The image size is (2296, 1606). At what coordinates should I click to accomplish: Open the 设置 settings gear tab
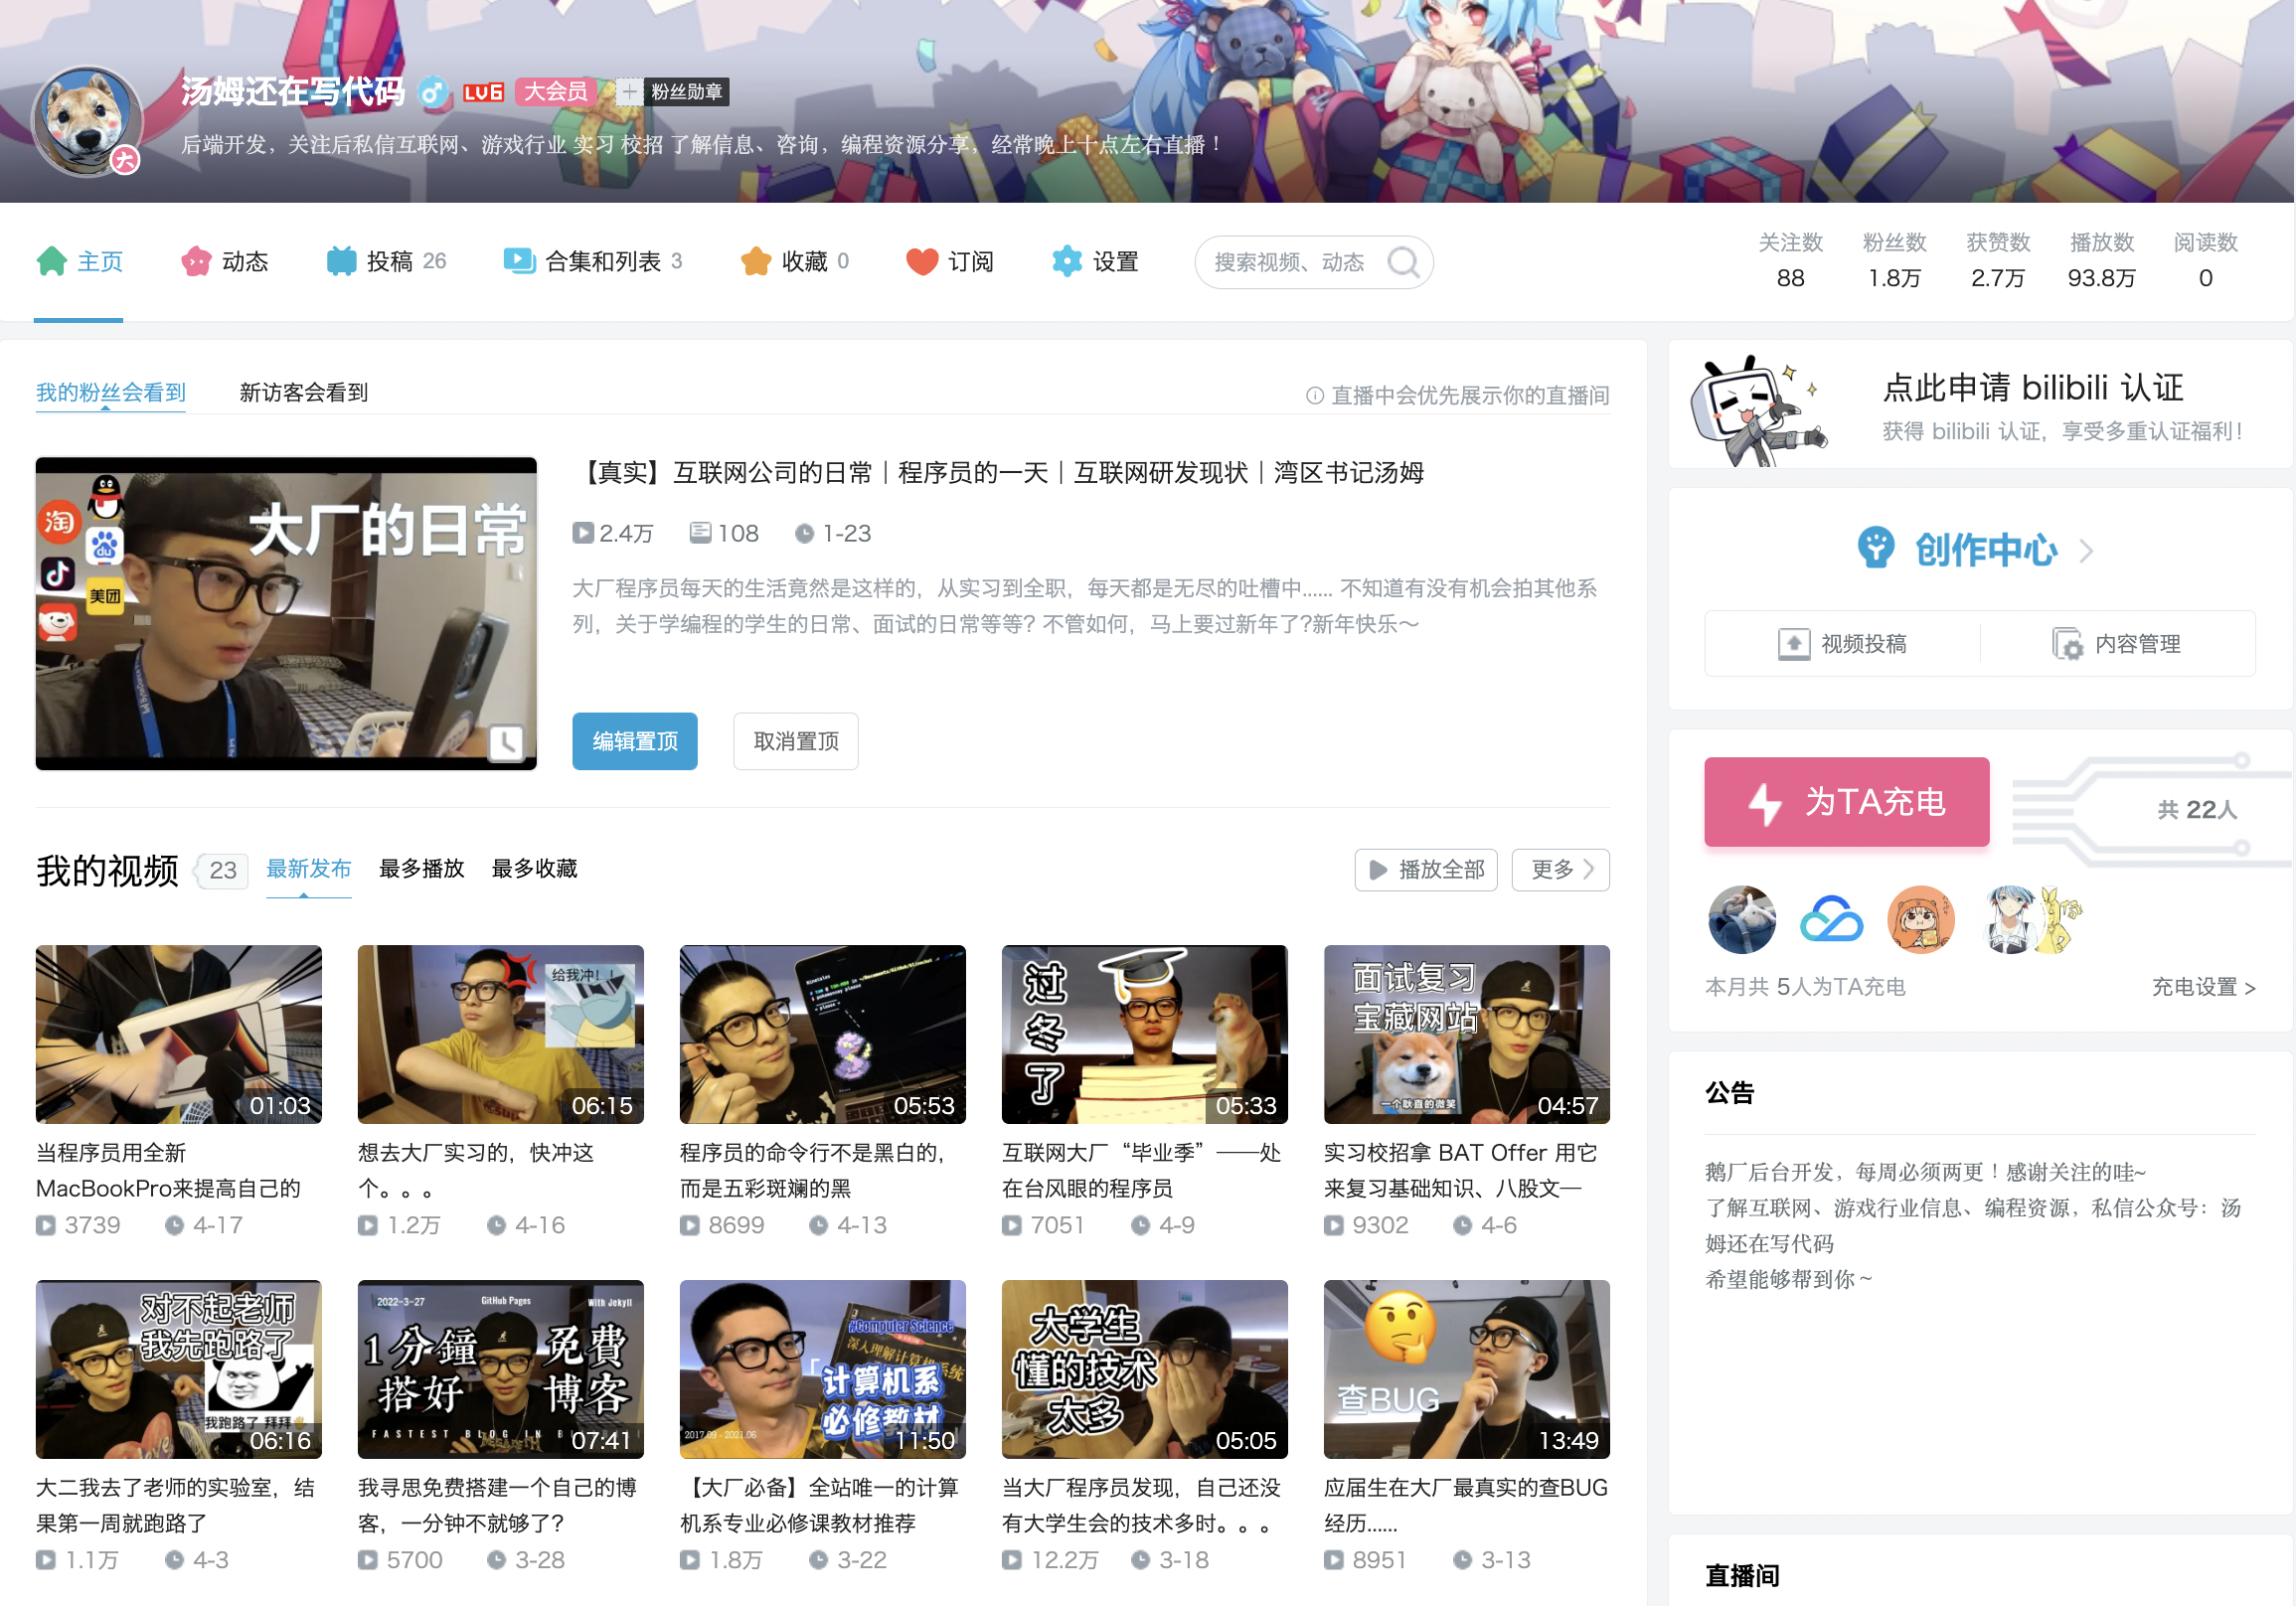pyautogui.click(x=1095, y=262)
